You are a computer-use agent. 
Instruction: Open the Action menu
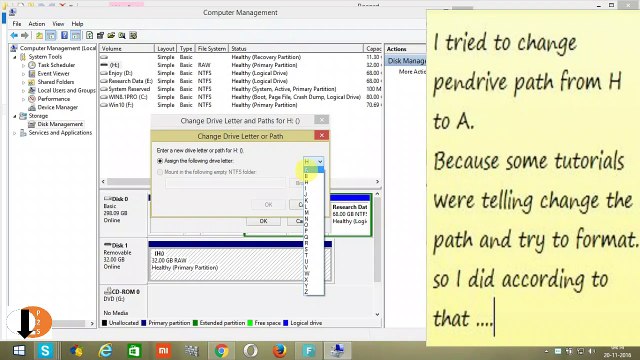pyautogui.click(x=37, y=24)
